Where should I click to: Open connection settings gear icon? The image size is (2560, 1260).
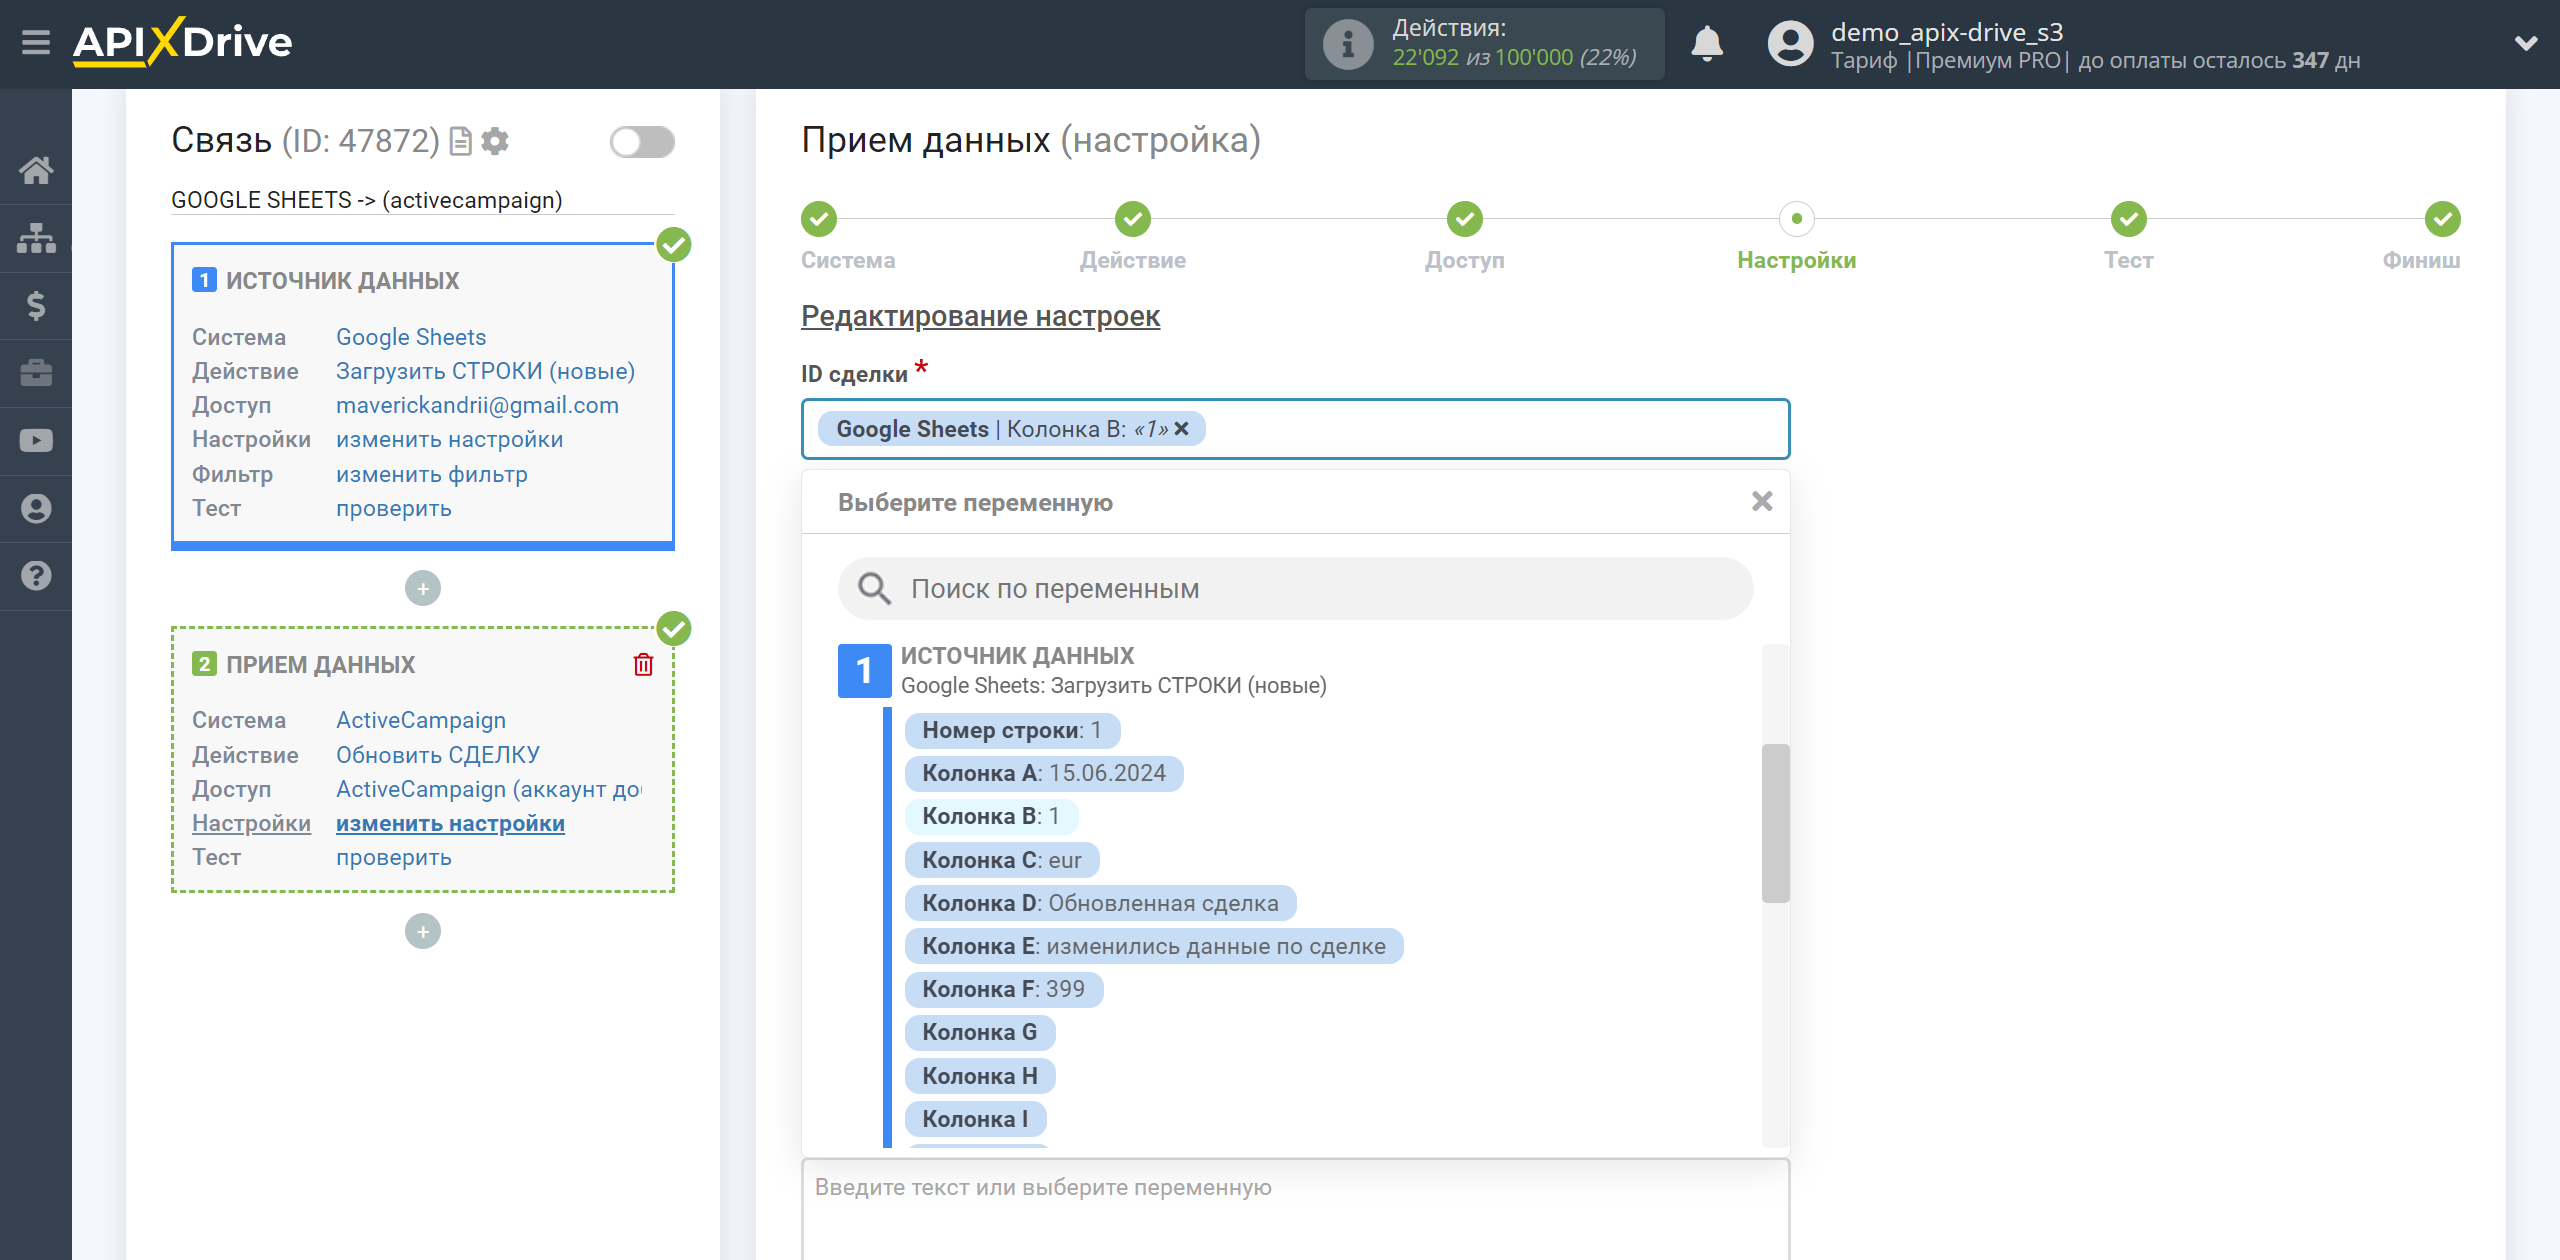click(495, 141)
